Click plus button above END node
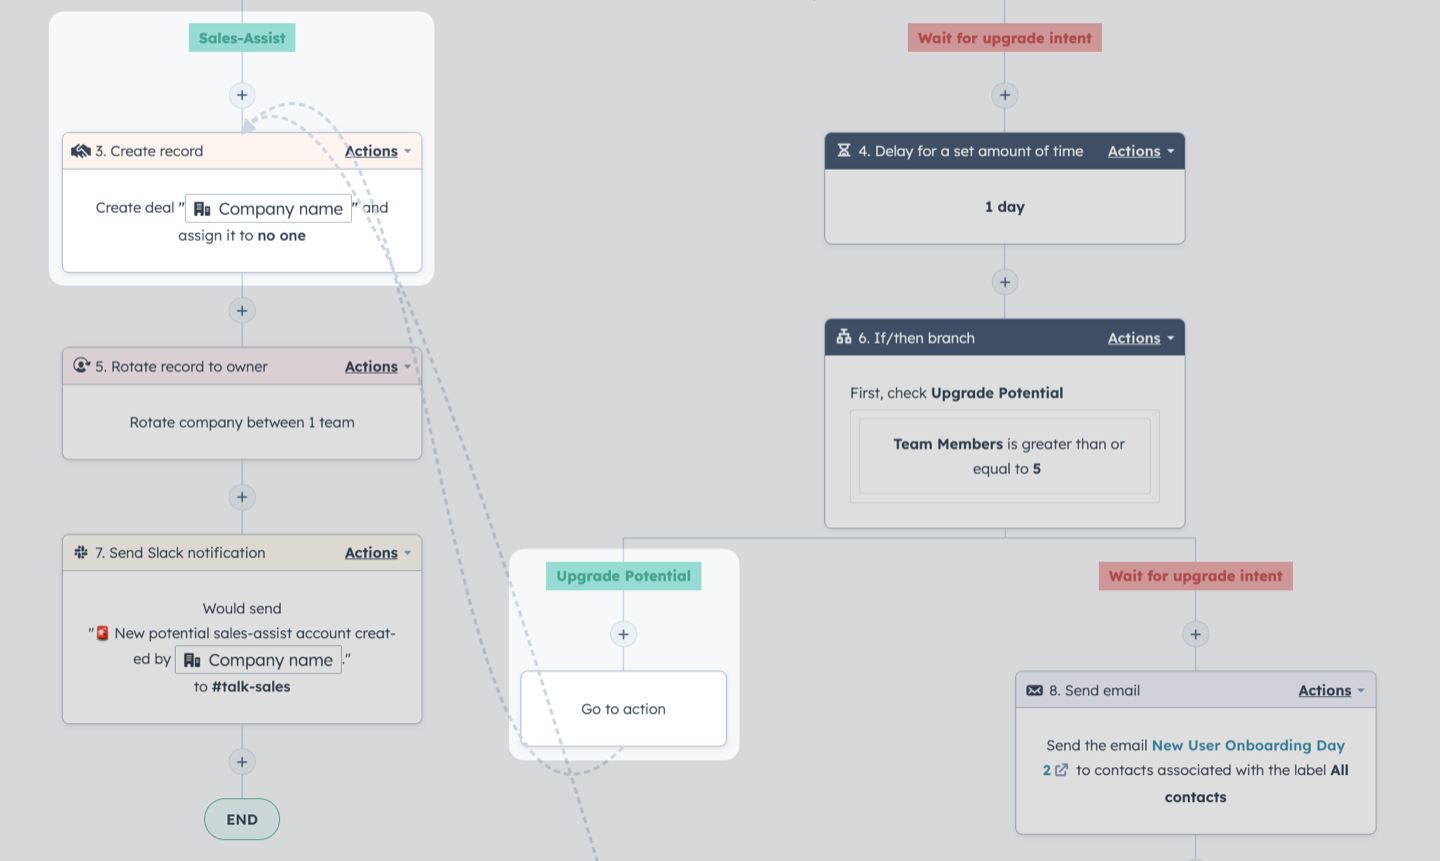 click(x=242, y=762)
